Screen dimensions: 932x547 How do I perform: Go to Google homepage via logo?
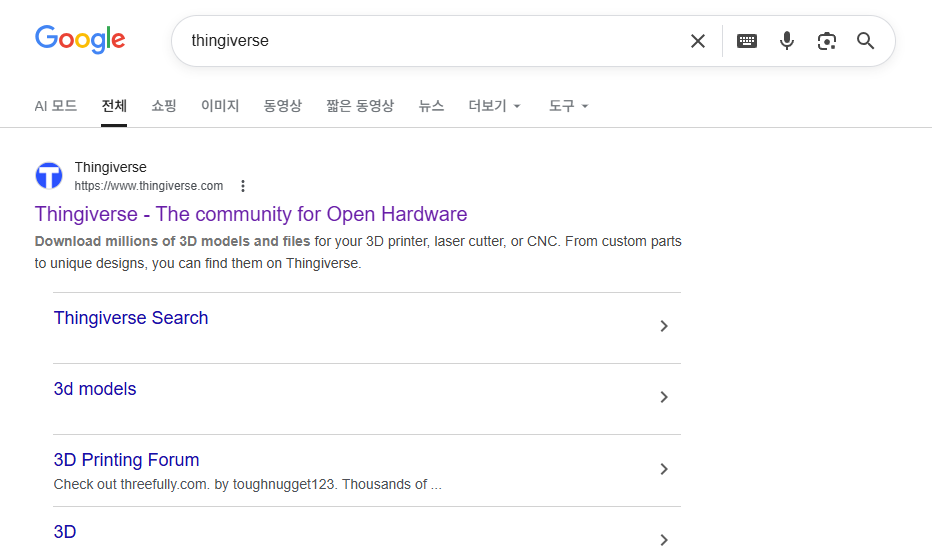(80, 39)
